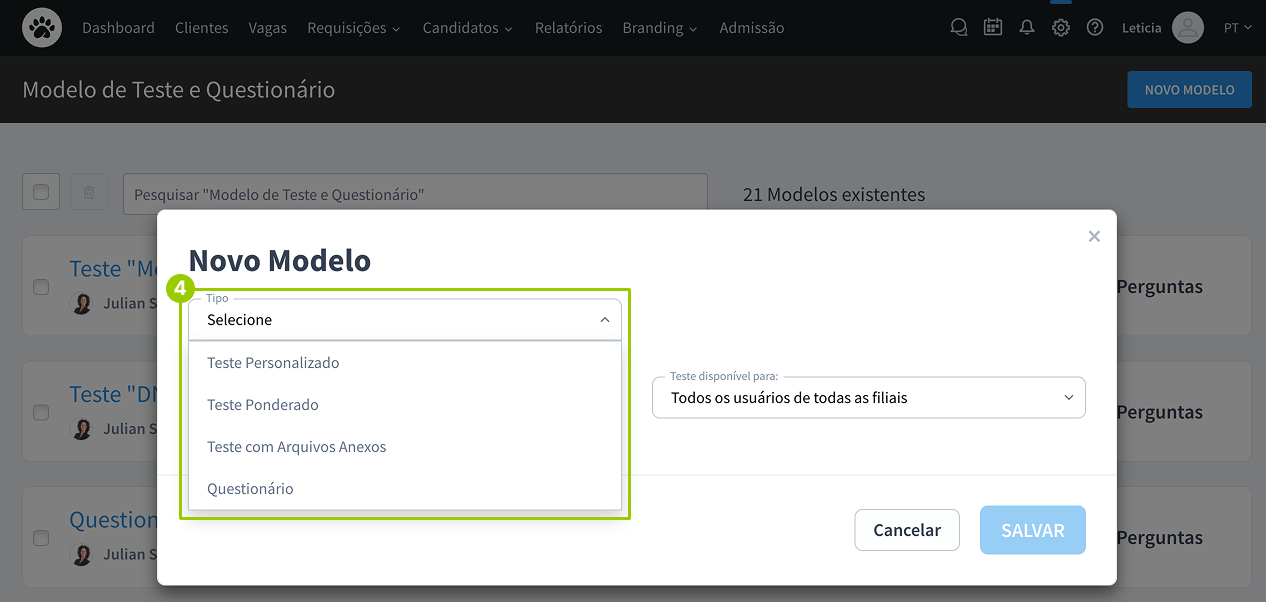Image resolution: width=1266 pixels, height=602 pixels.
Task: Open the 'Teste disponível para' dropdown
Action: pos(868,398)
